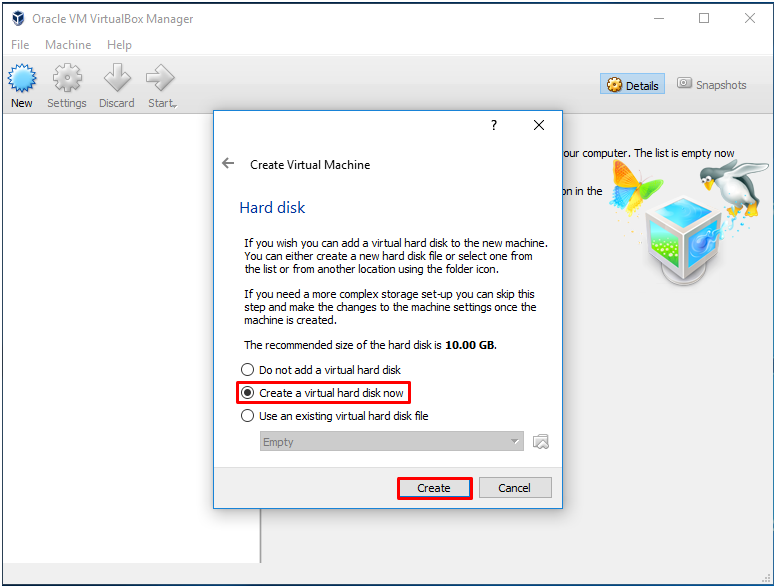Select Use an existing virtual hard disk file

(248, 416)
